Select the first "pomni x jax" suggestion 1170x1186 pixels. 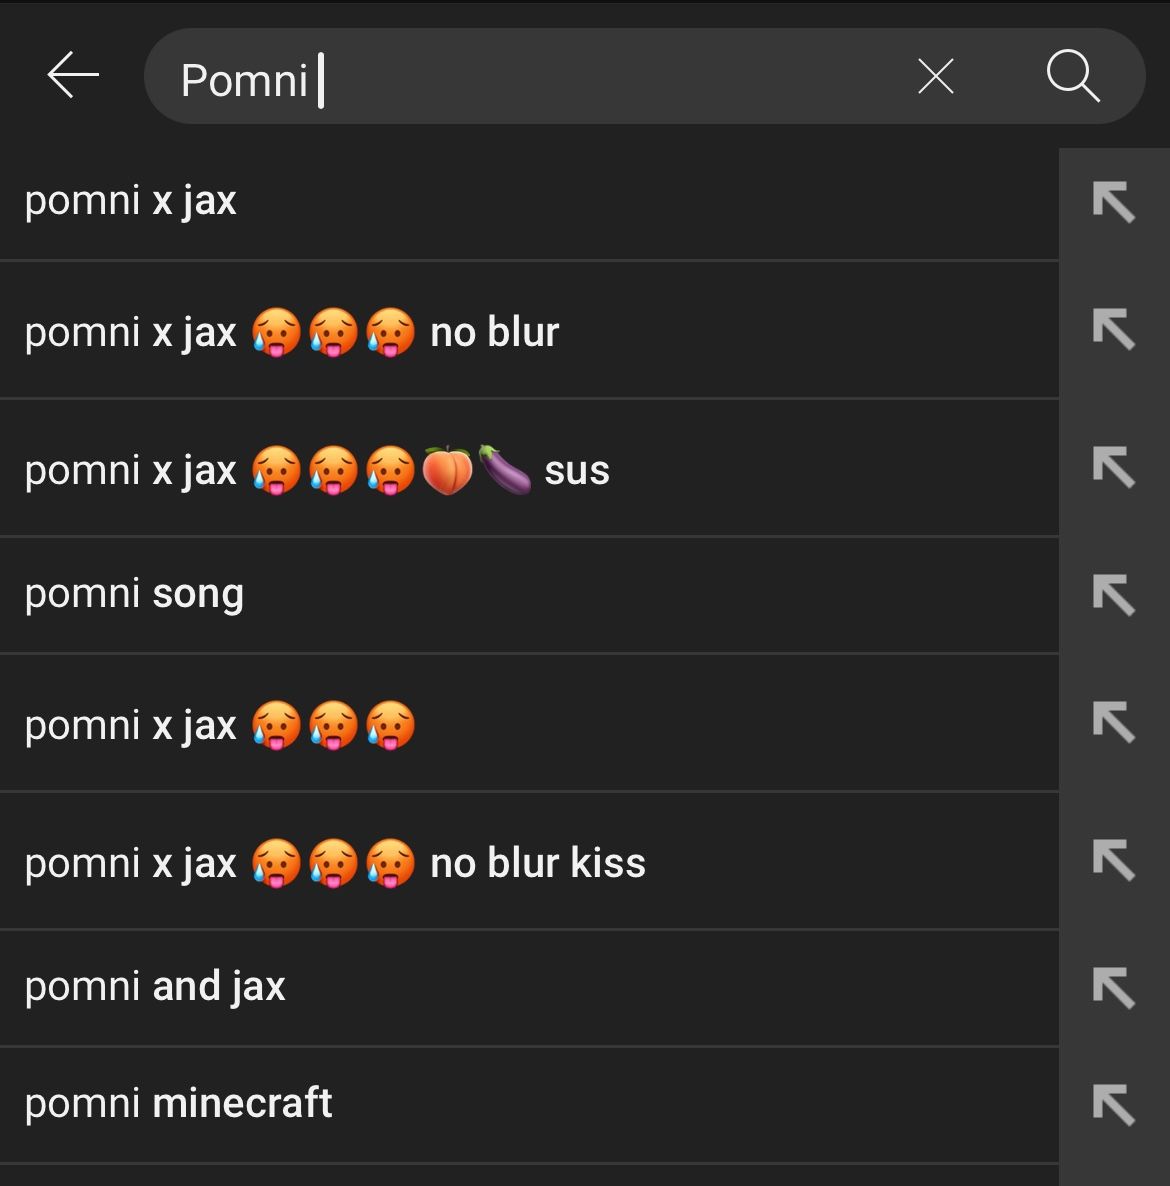[131, 201]
